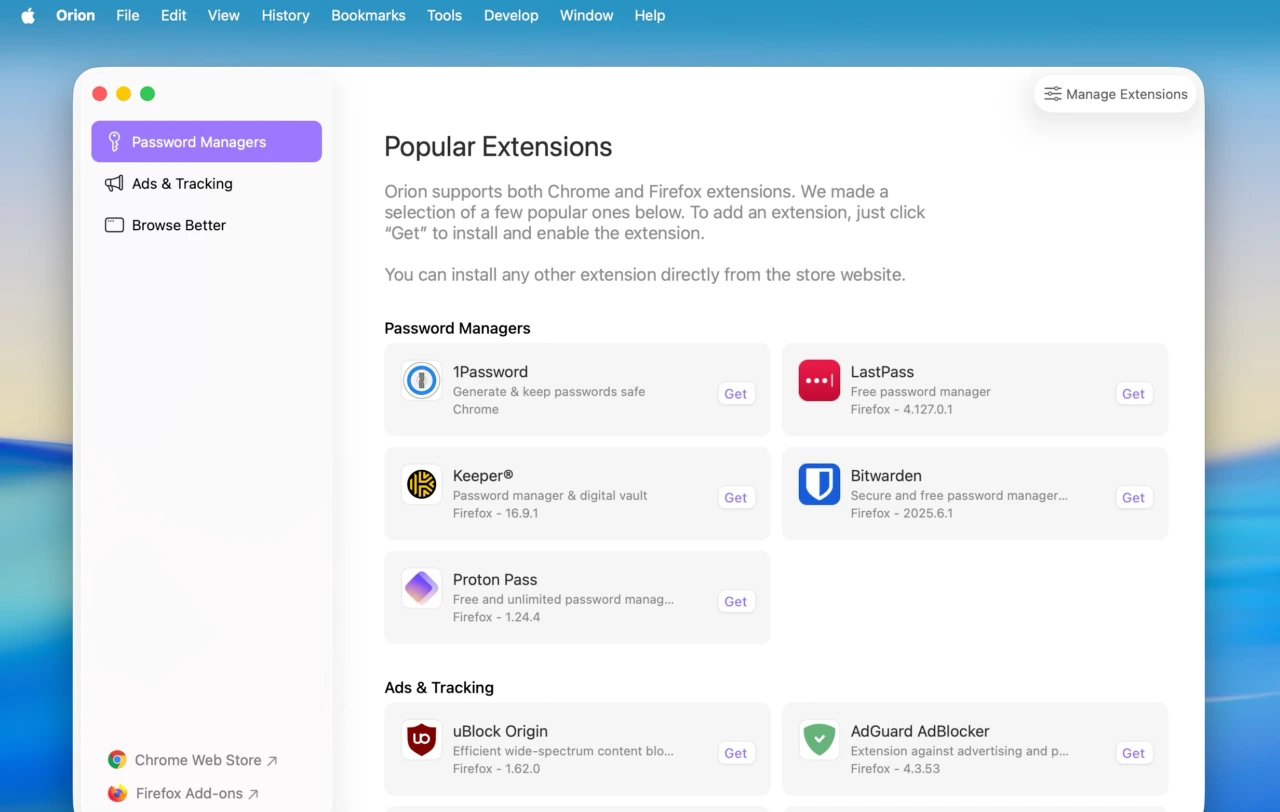Open Manage Extensions

pyautogui.click(x=1115, y=94)
